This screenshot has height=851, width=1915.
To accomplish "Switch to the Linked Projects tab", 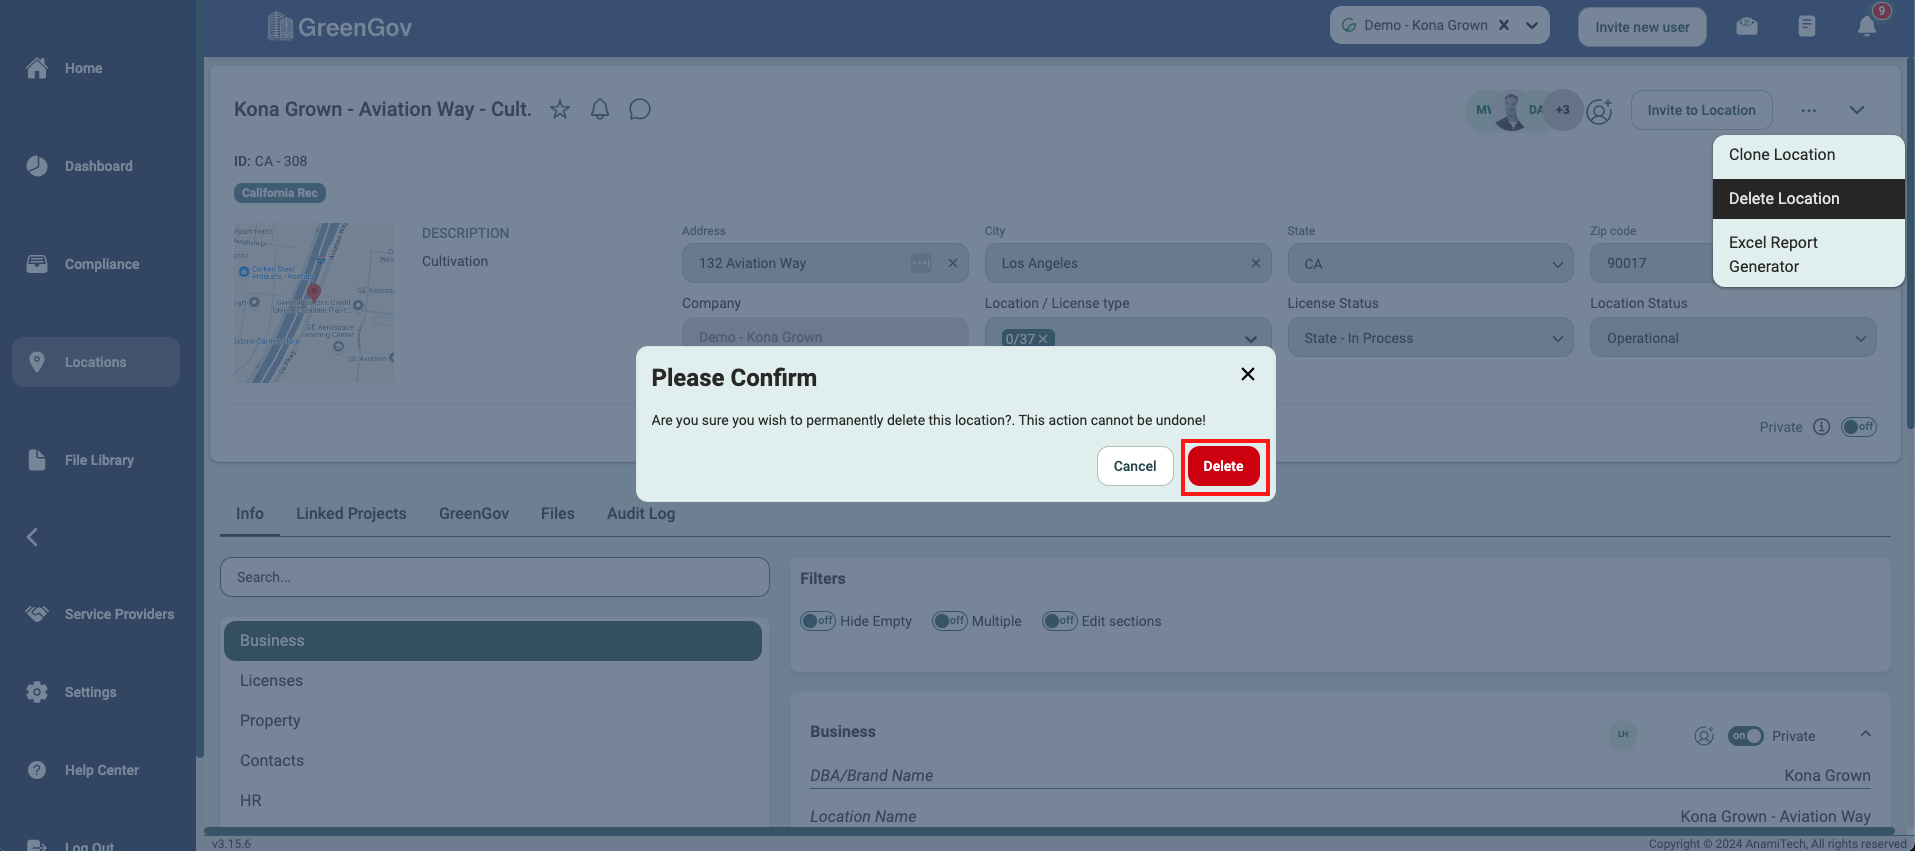I will (x=351, y=513).
